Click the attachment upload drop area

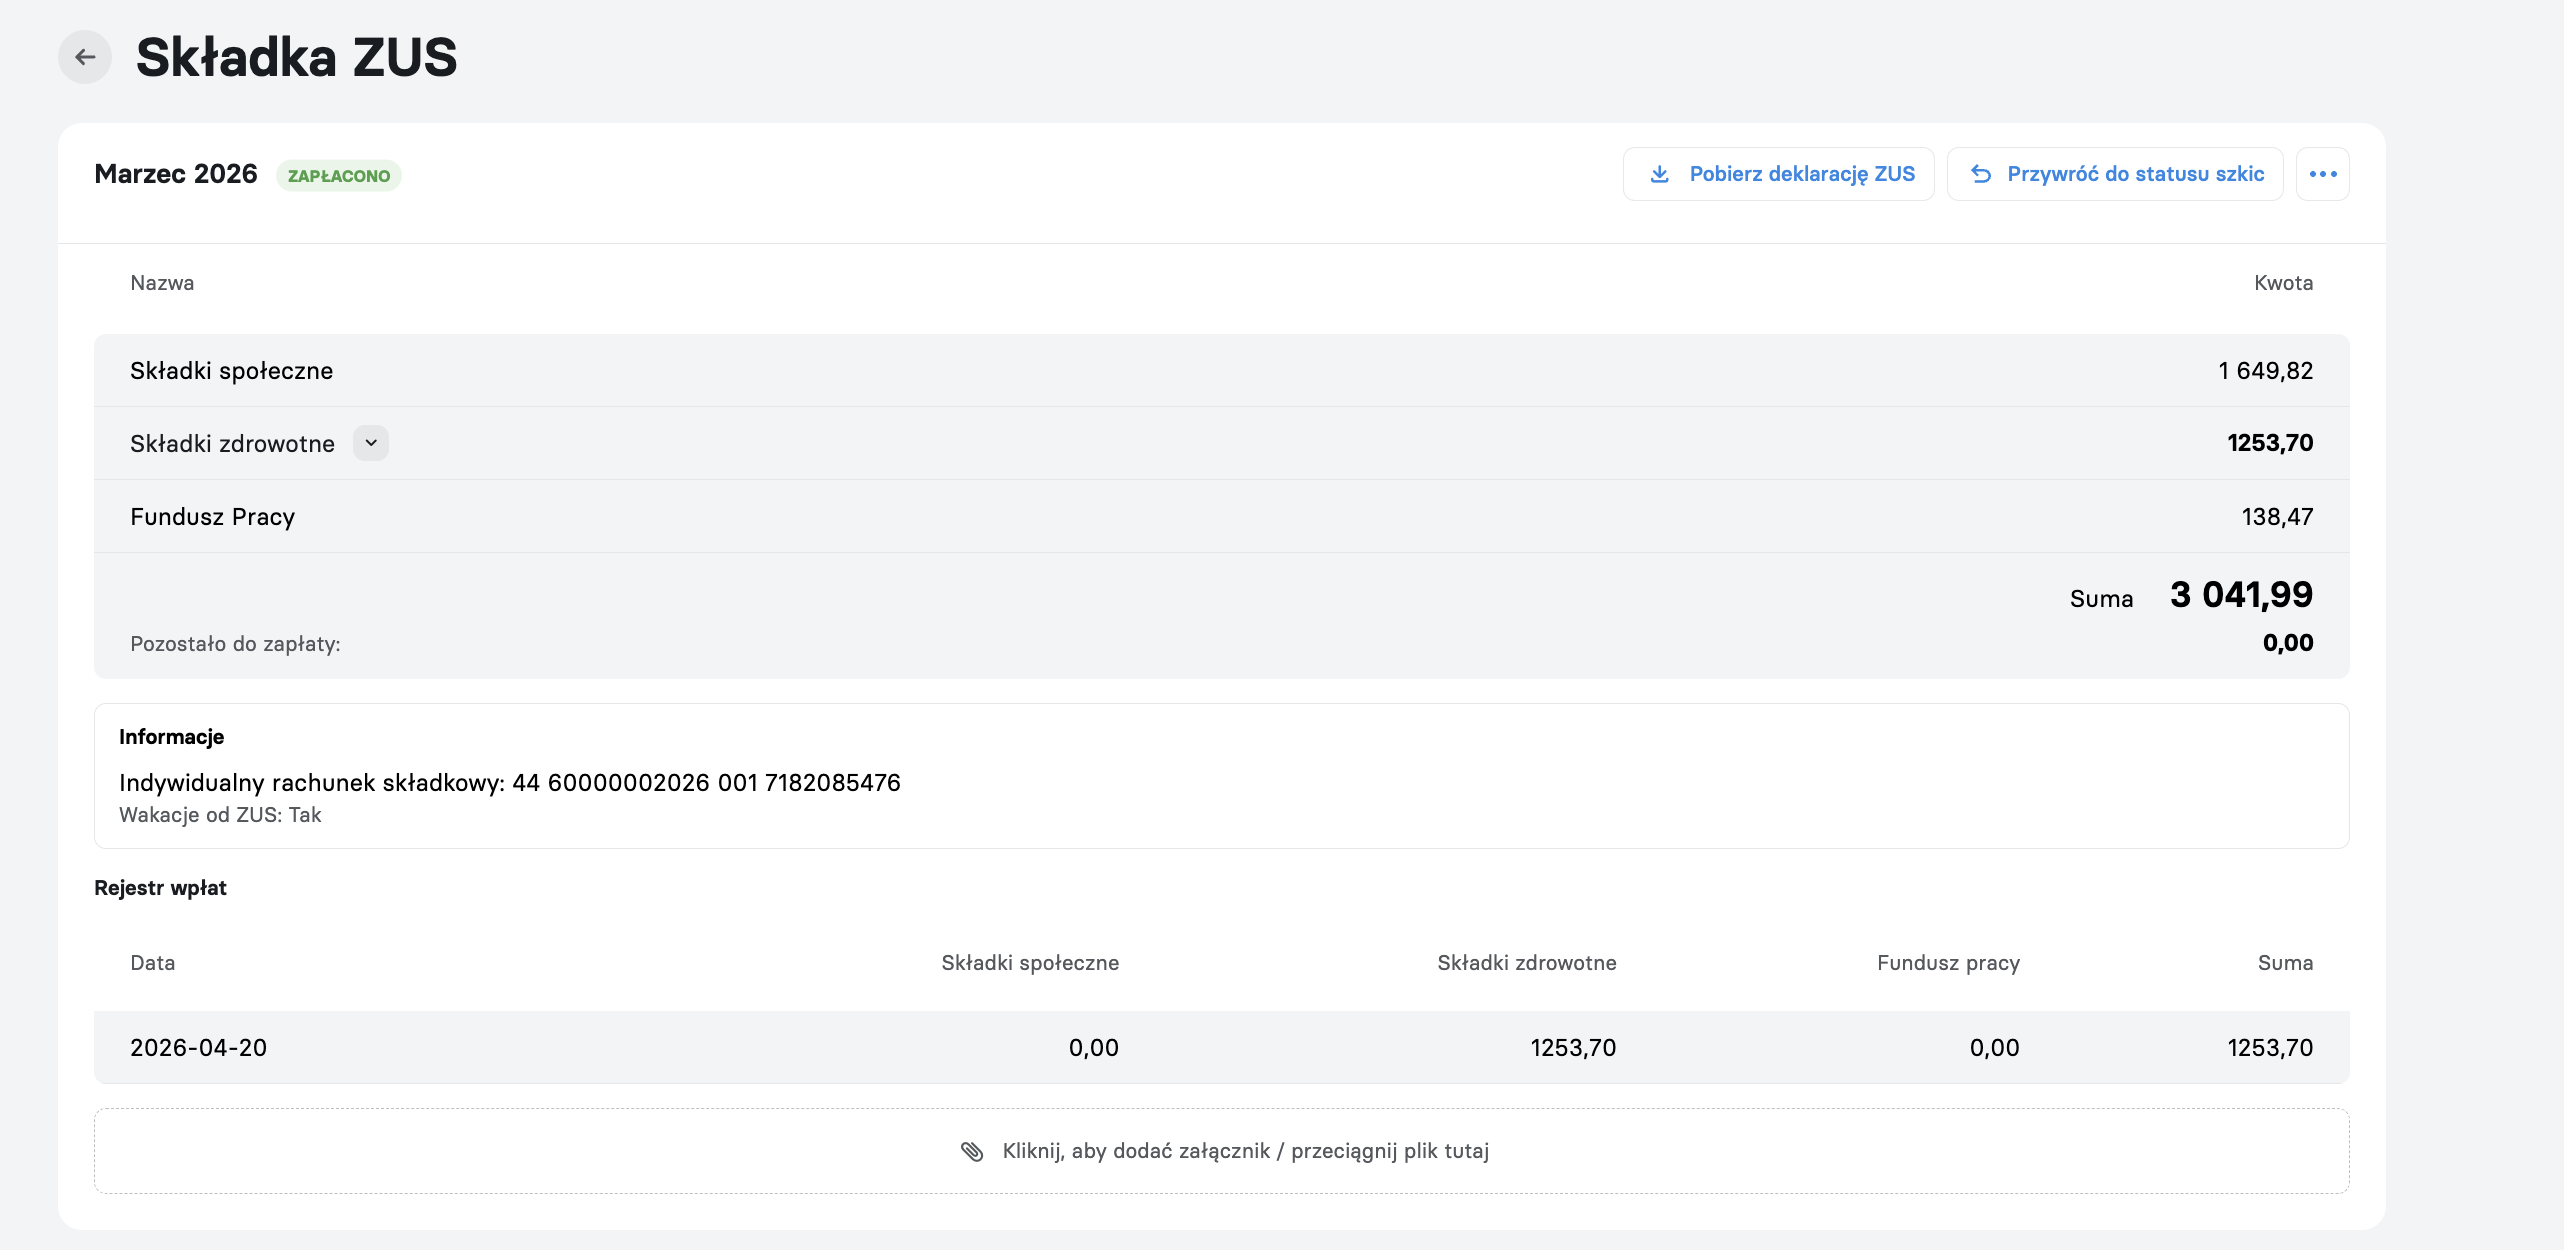[x=1221, y=1151]
